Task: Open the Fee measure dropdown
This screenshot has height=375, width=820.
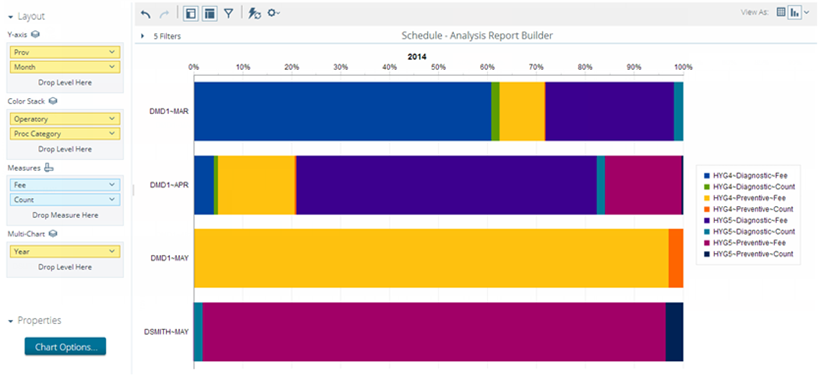Action: click(x=65, y=185)
